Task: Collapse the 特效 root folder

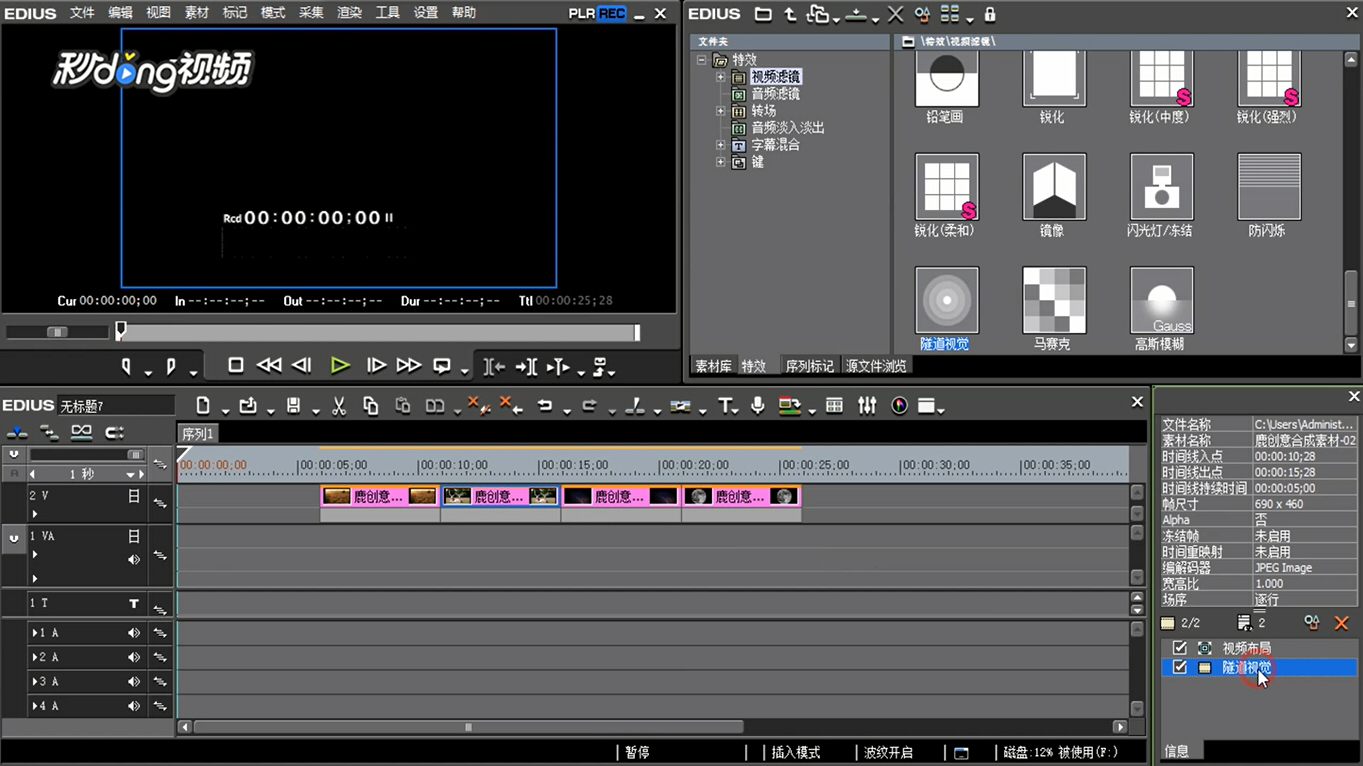Action: pos(702,60)
